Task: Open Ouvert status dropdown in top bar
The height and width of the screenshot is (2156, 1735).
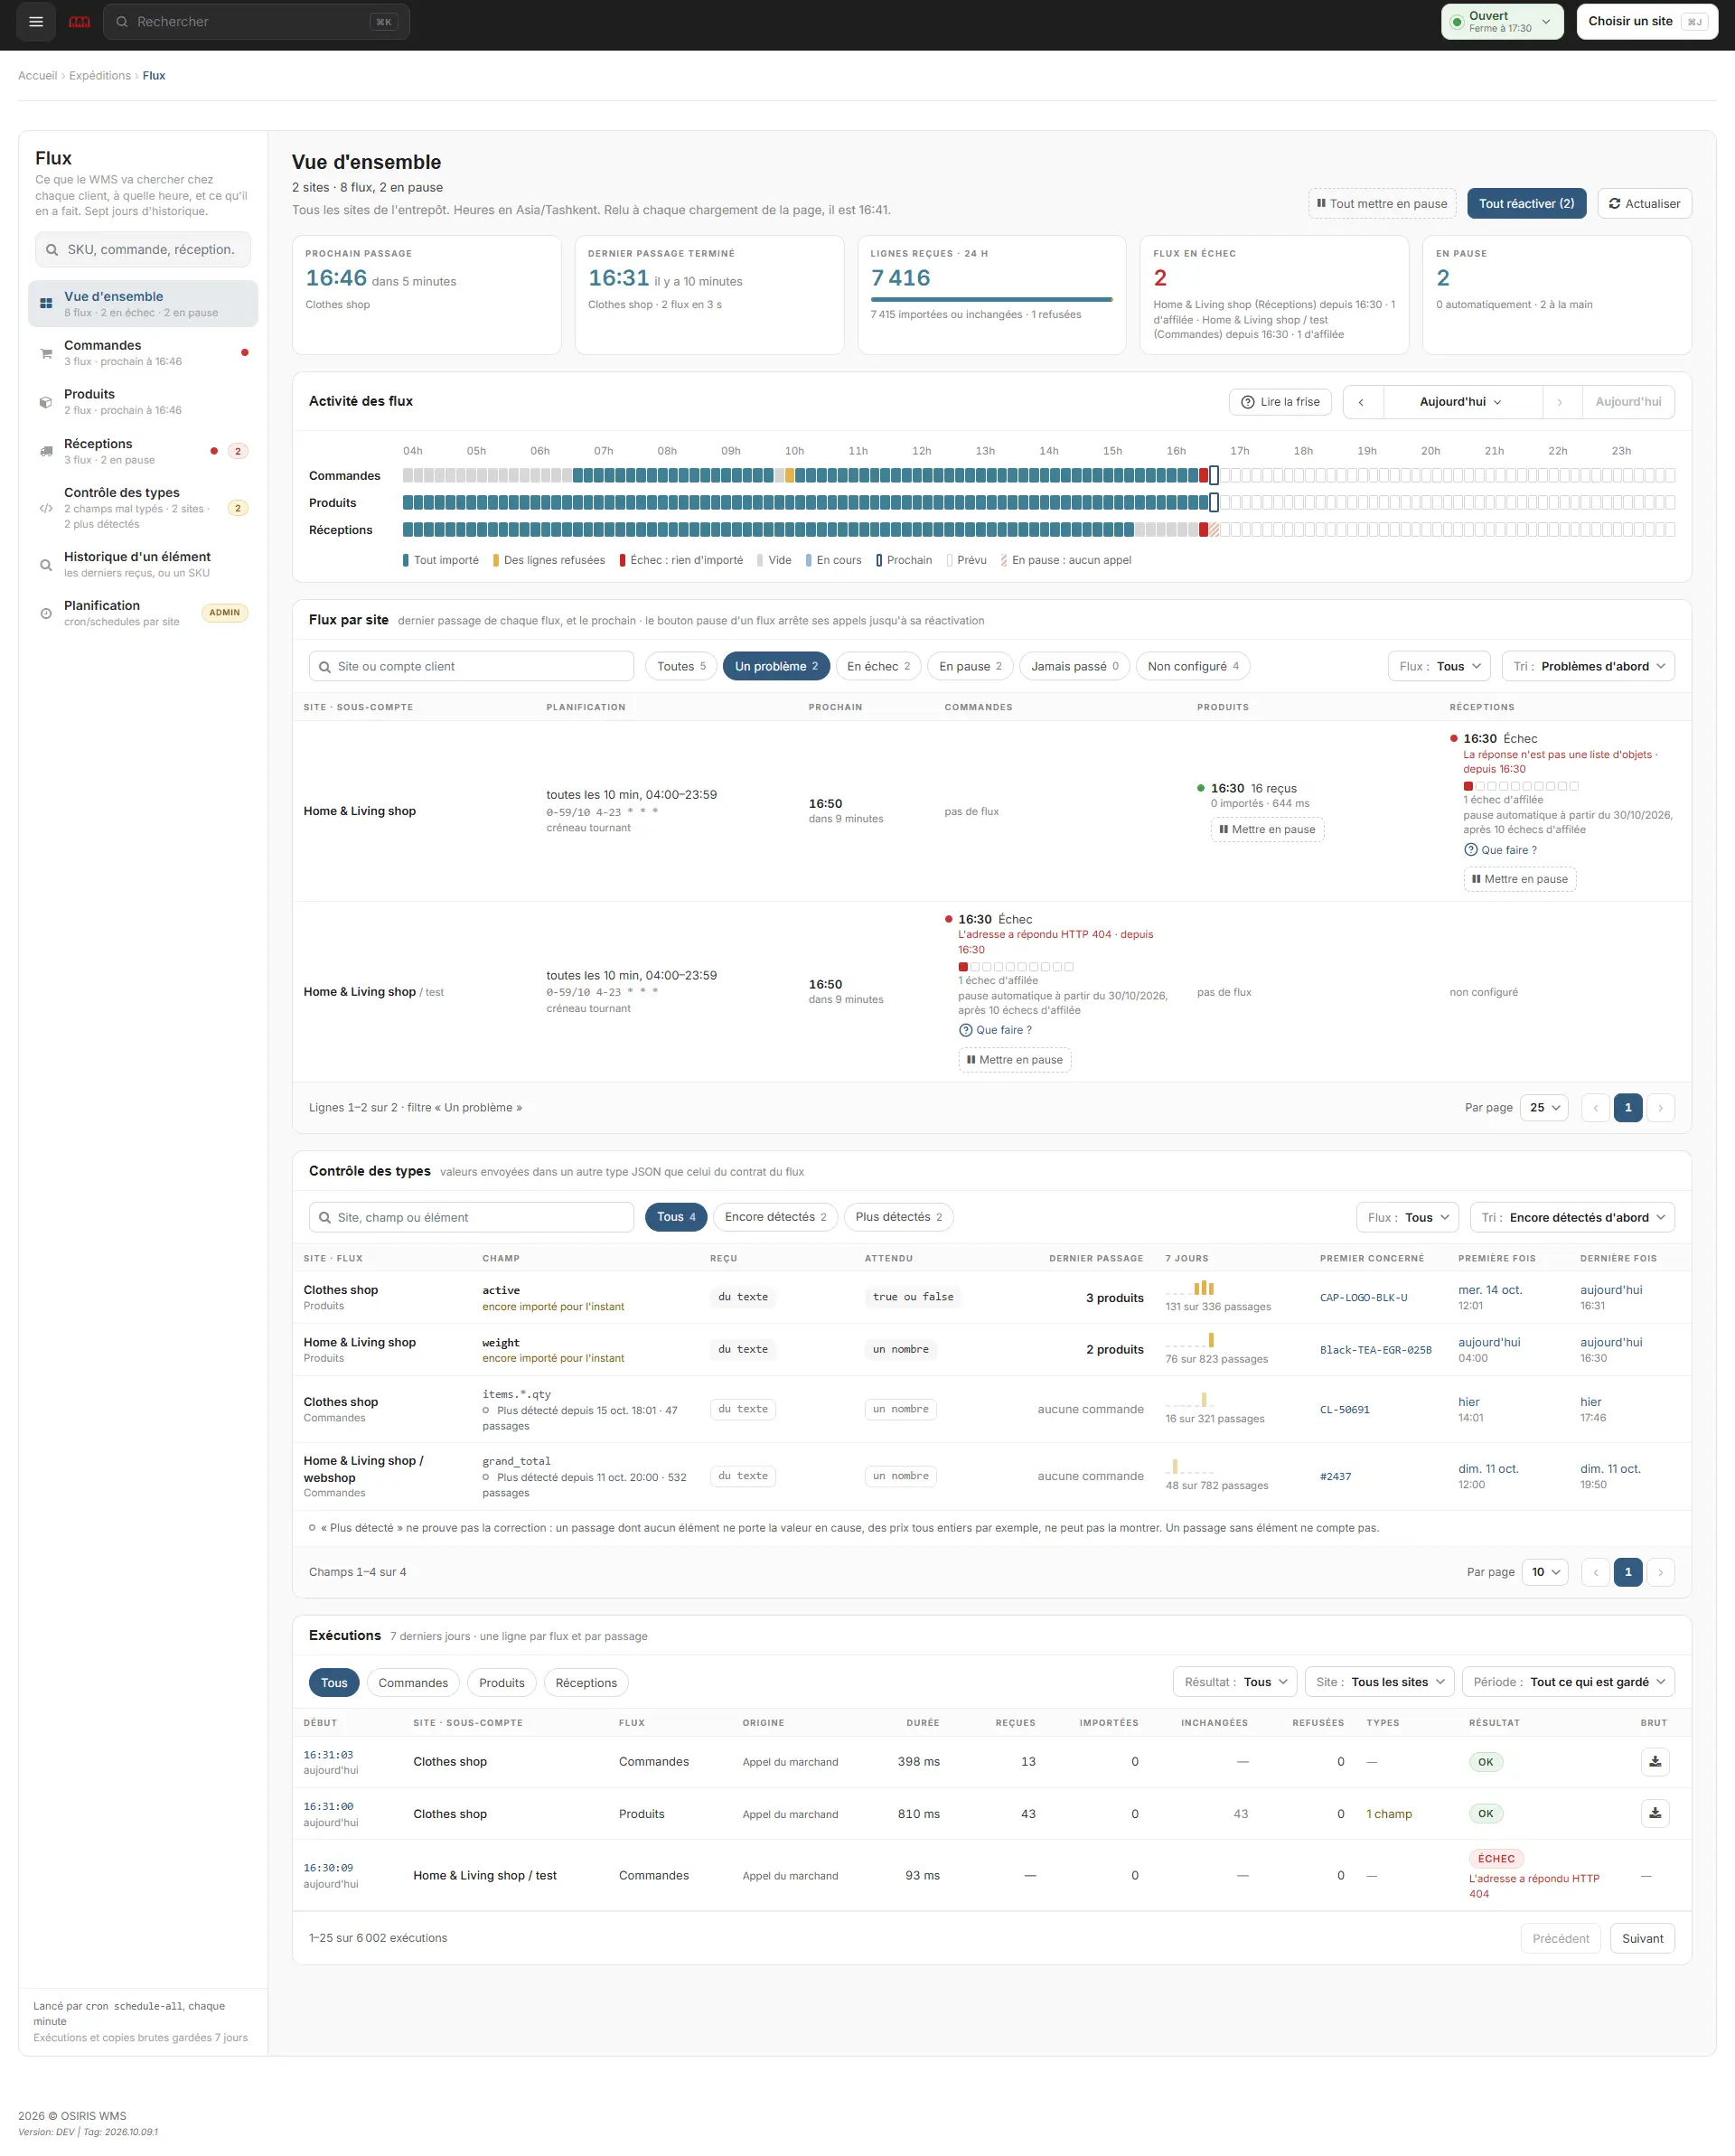Action: 1502,21
